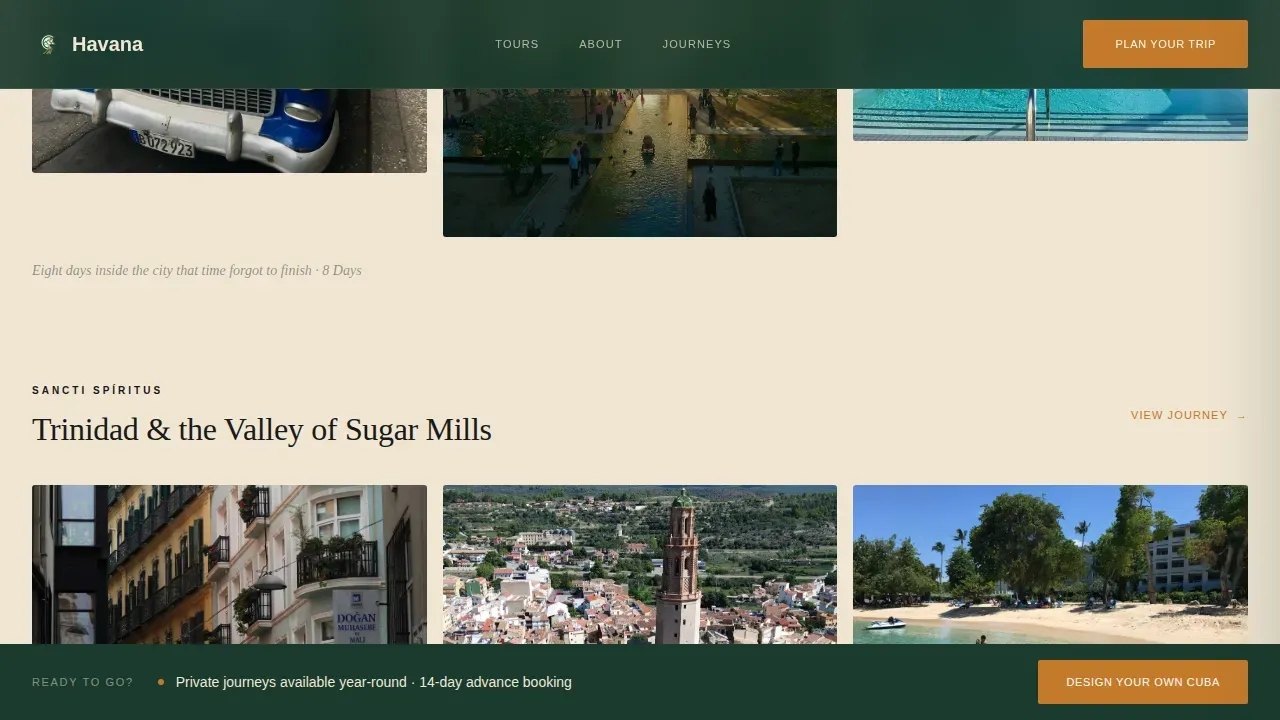
Task: Open the swimming pool photo
Action: [x=1050, y=115]
